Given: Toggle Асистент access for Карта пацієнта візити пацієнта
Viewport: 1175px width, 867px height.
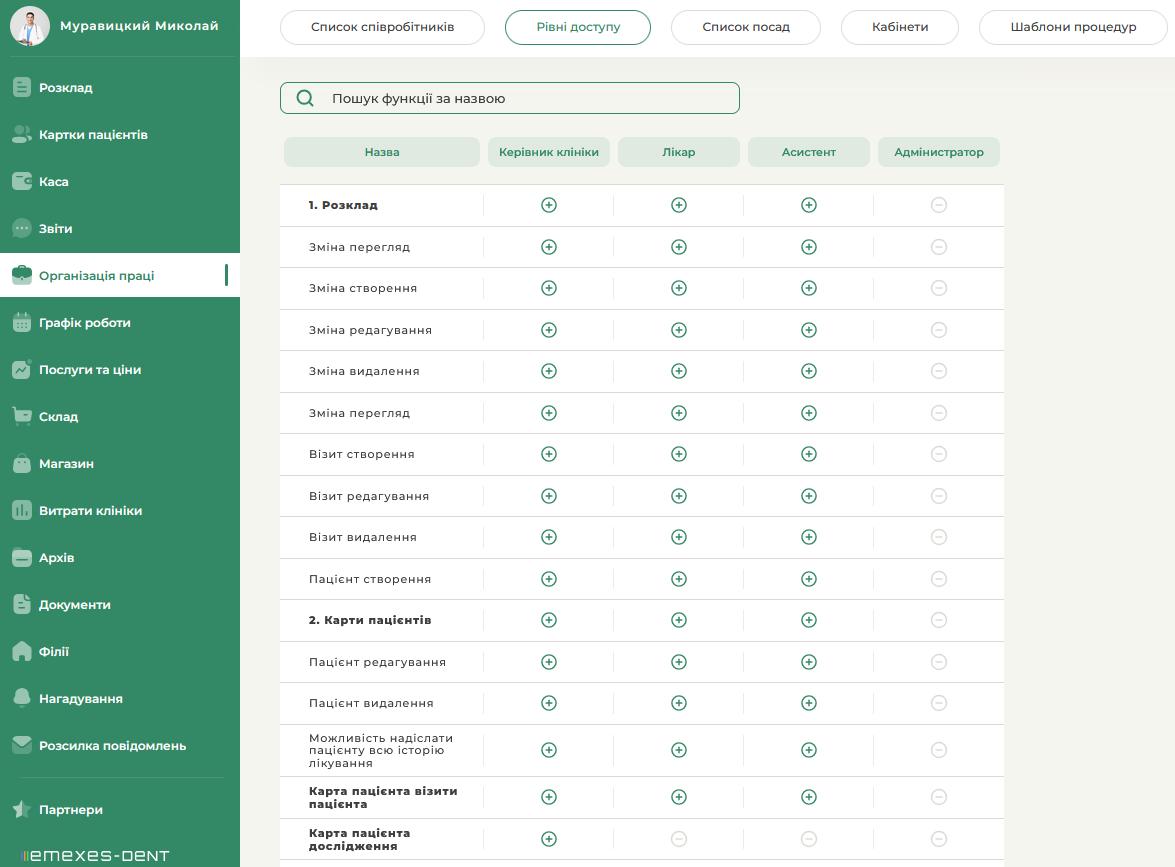Looking at the screenshot, I should (x=809, y=797).
